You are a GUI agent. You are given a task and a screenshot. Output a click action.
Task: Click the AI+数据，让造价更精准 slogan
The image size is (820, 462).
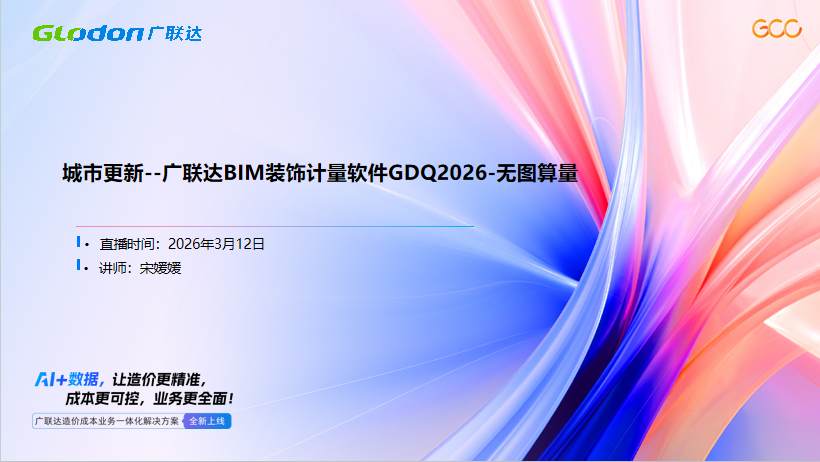tap(121, 379)
